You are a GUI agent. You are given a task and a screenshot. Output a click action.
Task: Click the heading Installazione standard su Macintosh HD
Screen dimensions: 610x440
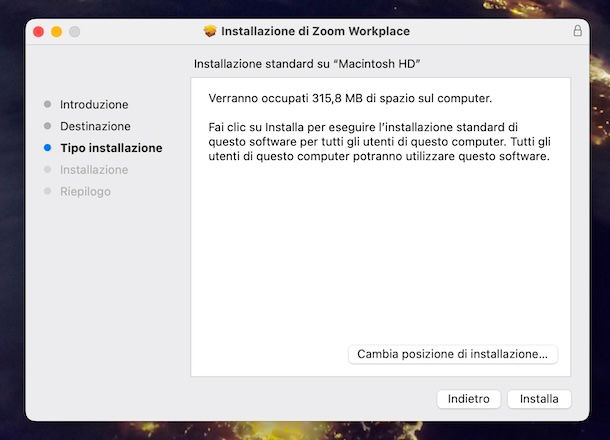coord(307,64)
